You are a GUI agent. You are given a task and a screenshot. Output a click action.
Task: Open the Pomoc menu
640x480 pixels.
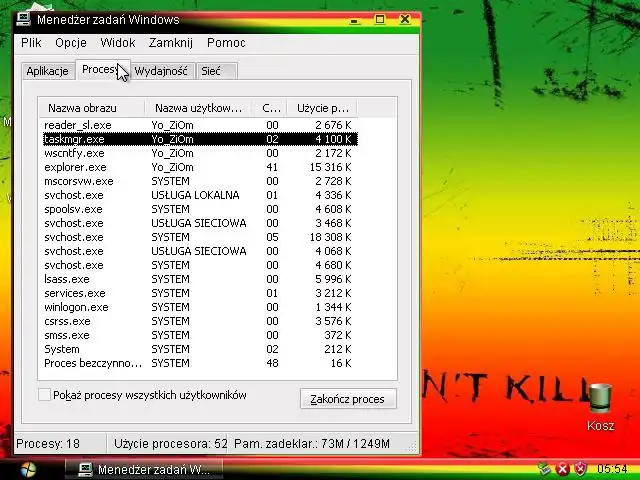(226, 42)
